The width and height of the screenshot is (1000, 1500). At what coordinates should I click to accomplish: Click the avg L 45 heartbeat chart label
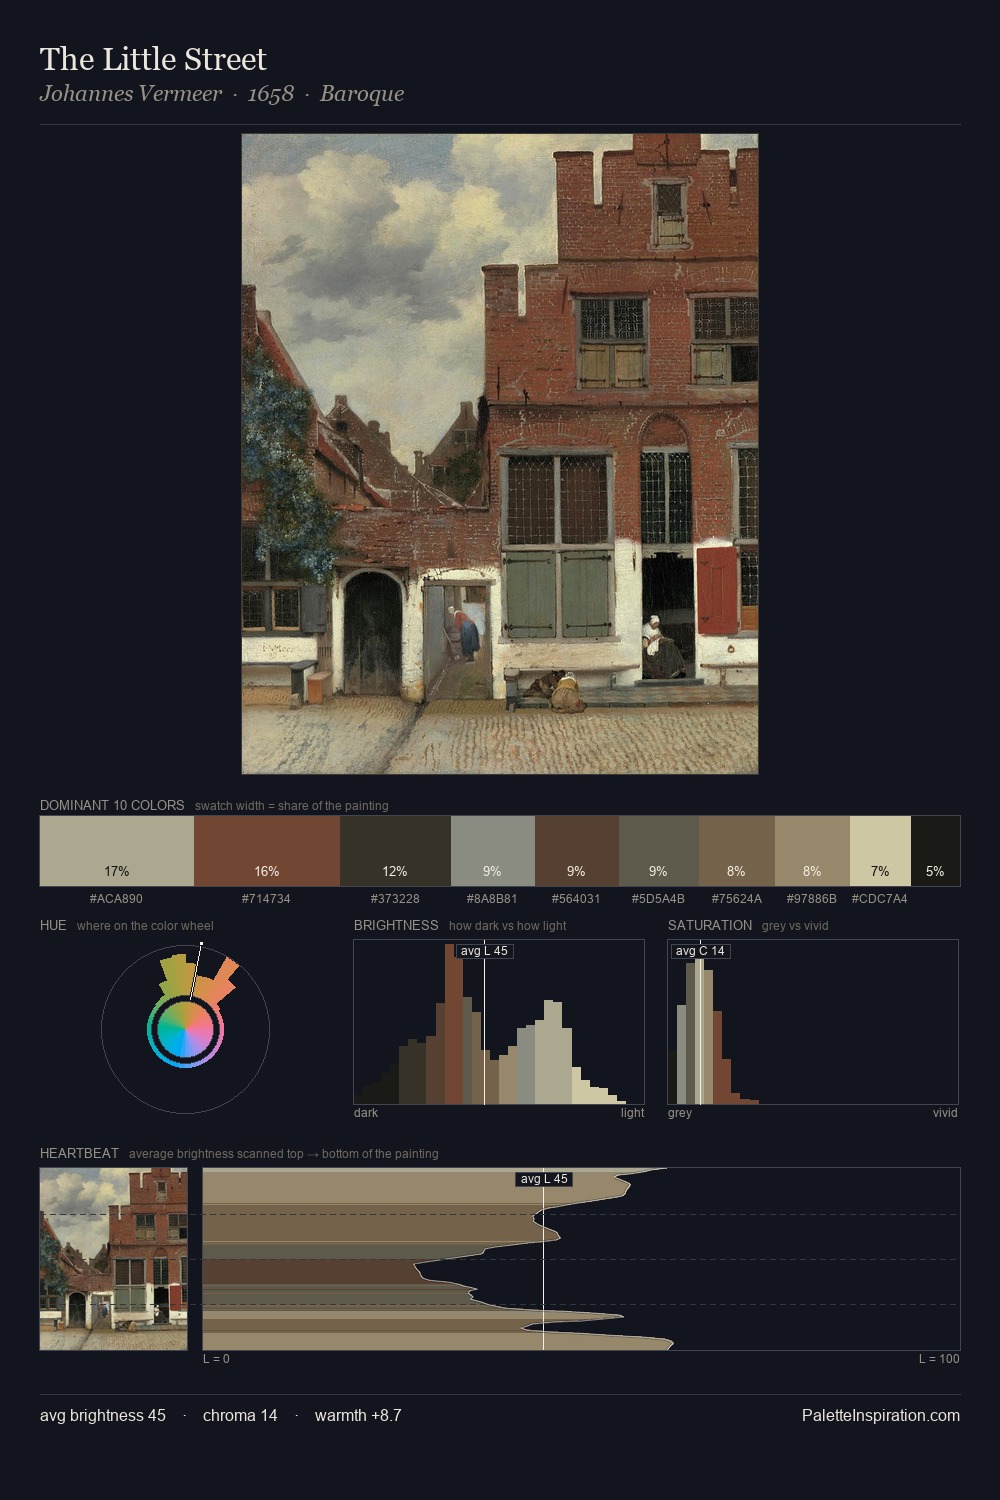point(544,1179)
